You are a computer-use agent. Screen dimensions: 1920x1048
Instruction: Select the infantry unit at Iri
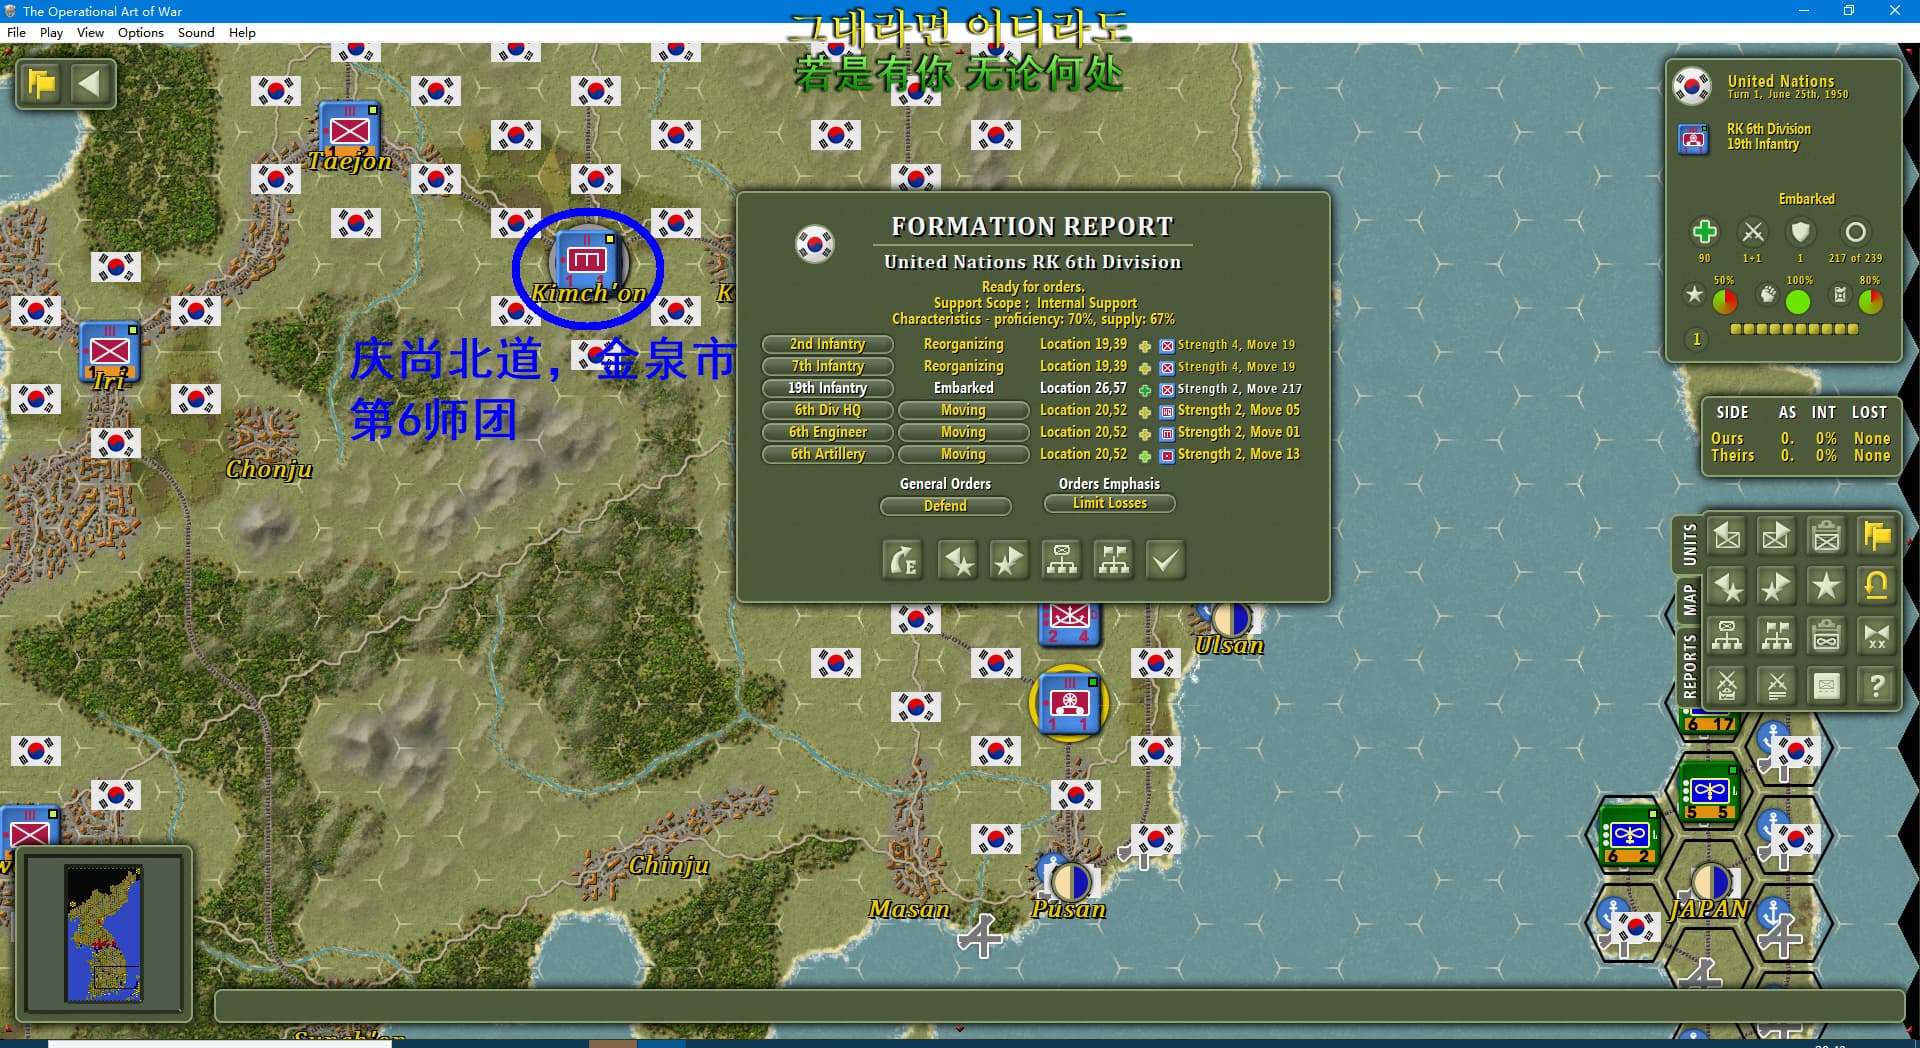point(109,350)
